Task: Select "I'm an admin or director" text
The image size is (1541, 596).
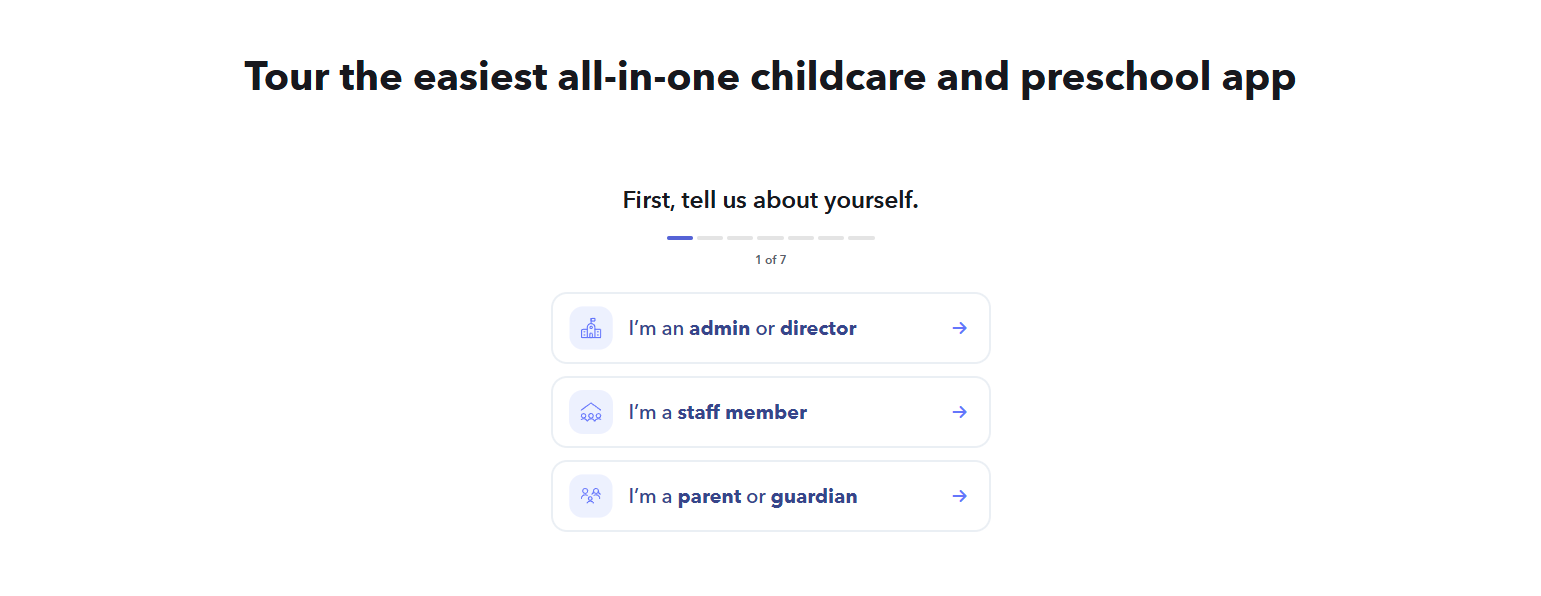Action: pyautogui.click(x=742, y=328)
